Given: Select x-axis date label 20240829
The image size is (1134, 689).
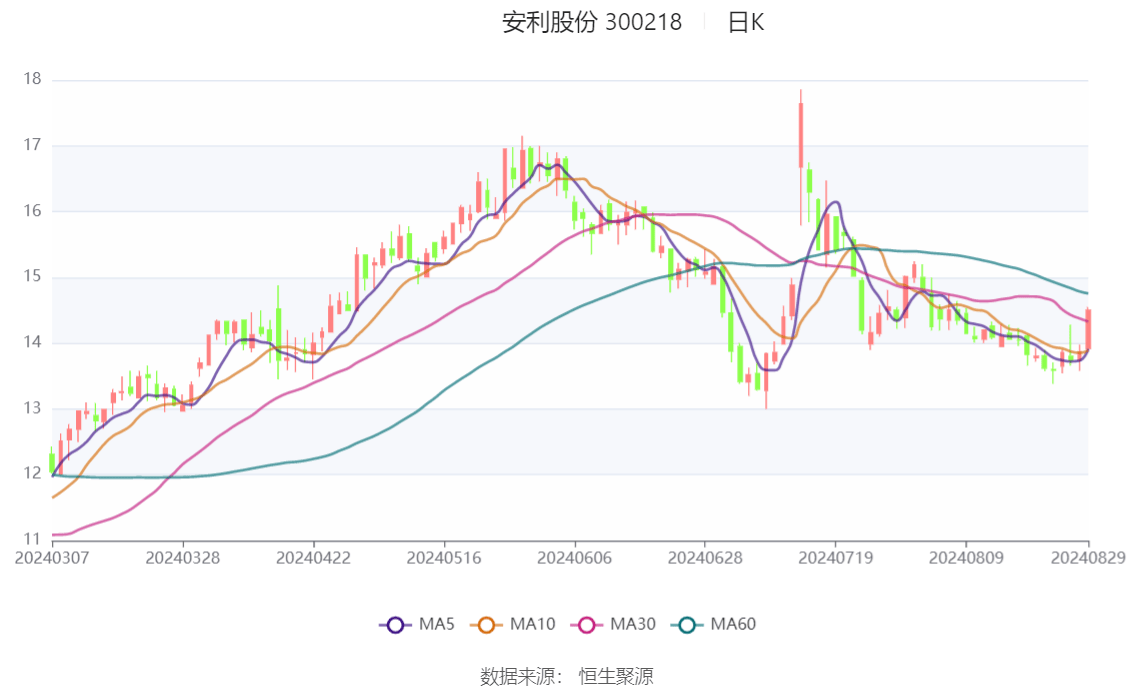Looking at the screenshot, I should point(1088,558).
